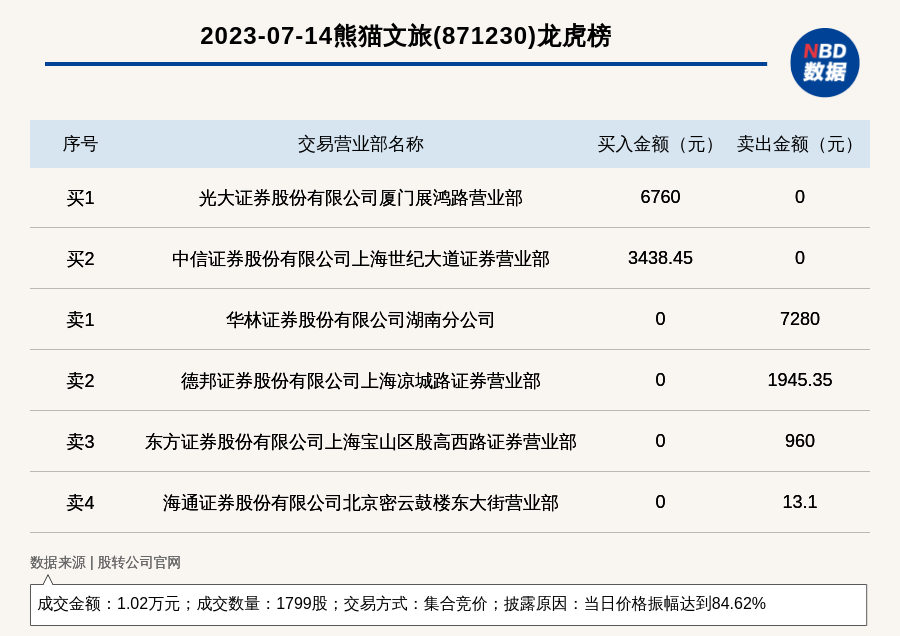
Task: Click the sell amount 0 in the 买2 row
Action: click(x=800, y=258)
